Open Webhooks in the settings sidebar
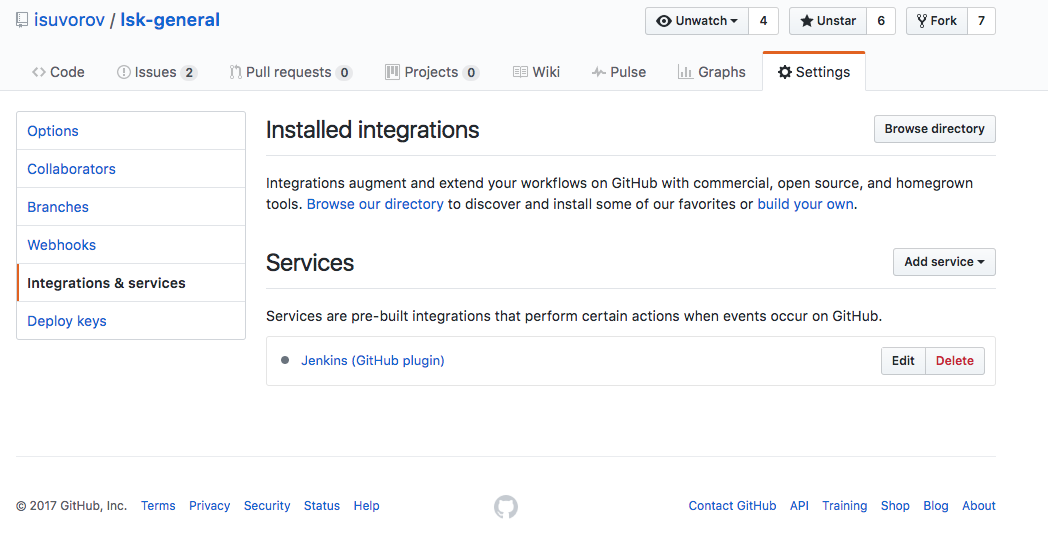Screen dimensions: 1048x557 pyautogui.click(x=131, y=245)
